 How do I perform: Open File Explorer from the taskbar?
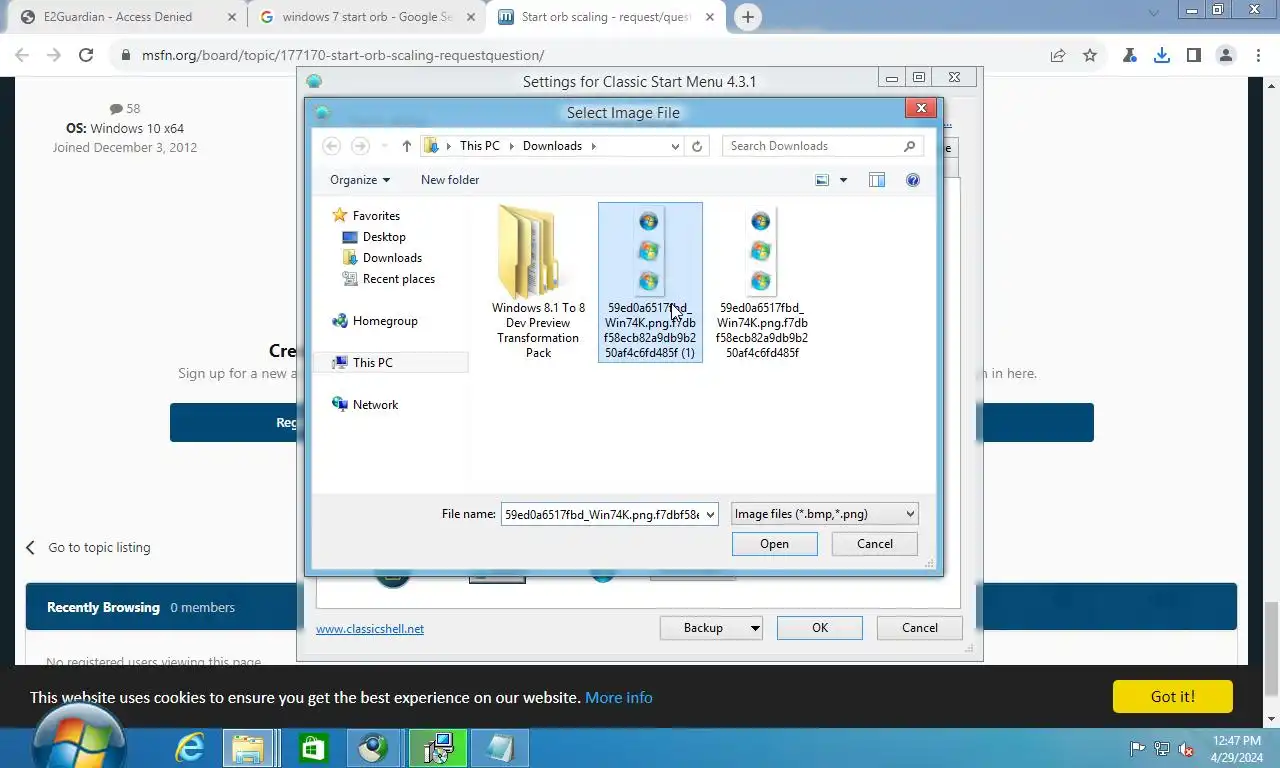pos(248,748)
